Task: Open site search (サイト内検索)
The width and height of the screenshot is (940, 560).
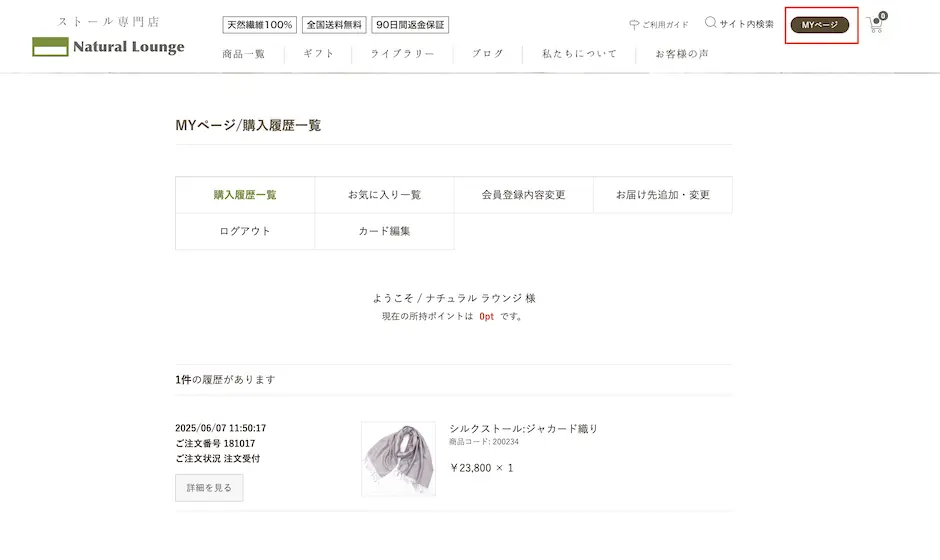Action: [x=739, y=23]
